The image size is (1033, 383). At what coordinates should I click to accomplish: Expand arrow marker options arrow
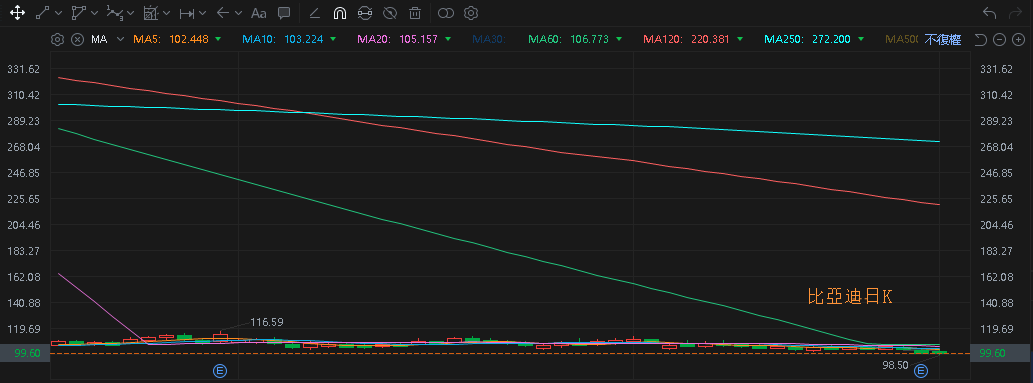[238, 13]
